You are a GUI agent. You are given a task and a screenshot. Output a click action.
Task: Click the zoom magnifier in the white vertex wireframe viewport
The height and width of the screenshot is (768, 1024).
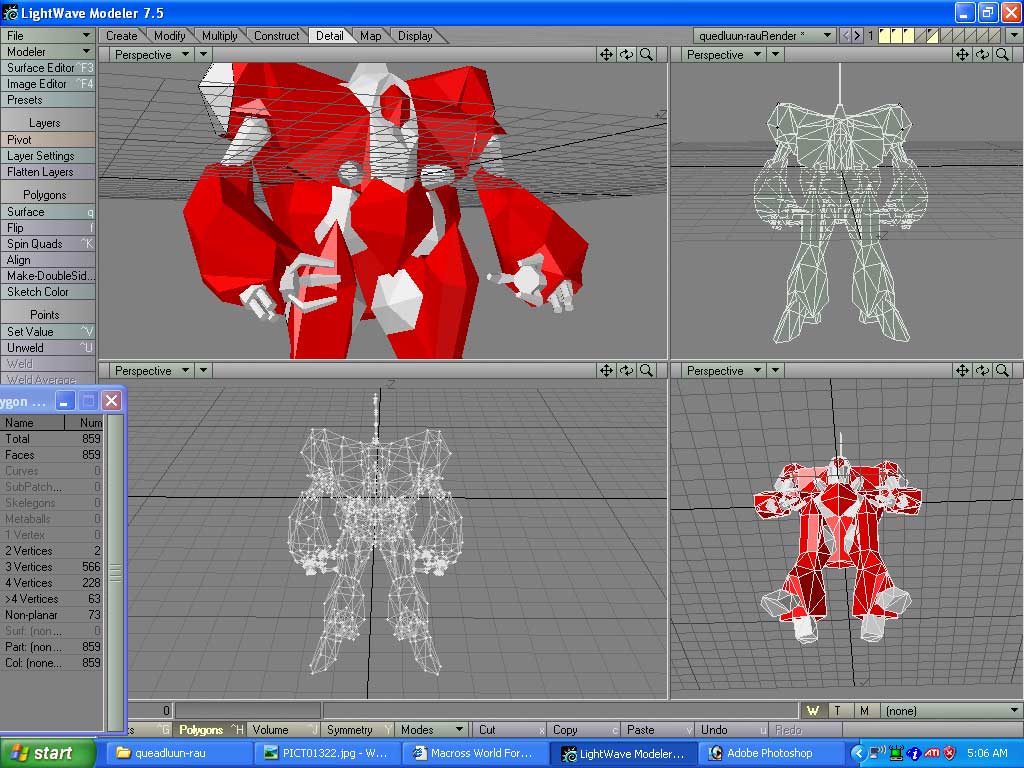click(647, 370)
